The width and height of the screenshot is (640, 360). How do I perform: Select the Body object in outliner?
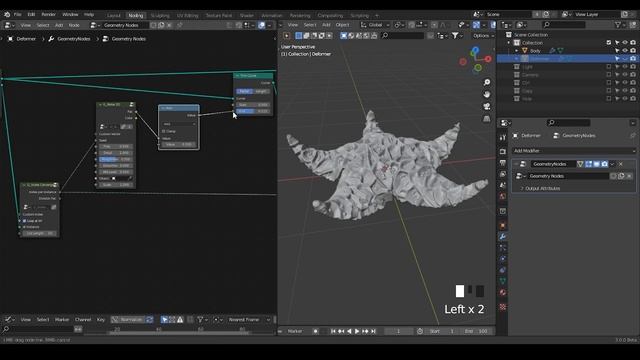pos(535,51)
